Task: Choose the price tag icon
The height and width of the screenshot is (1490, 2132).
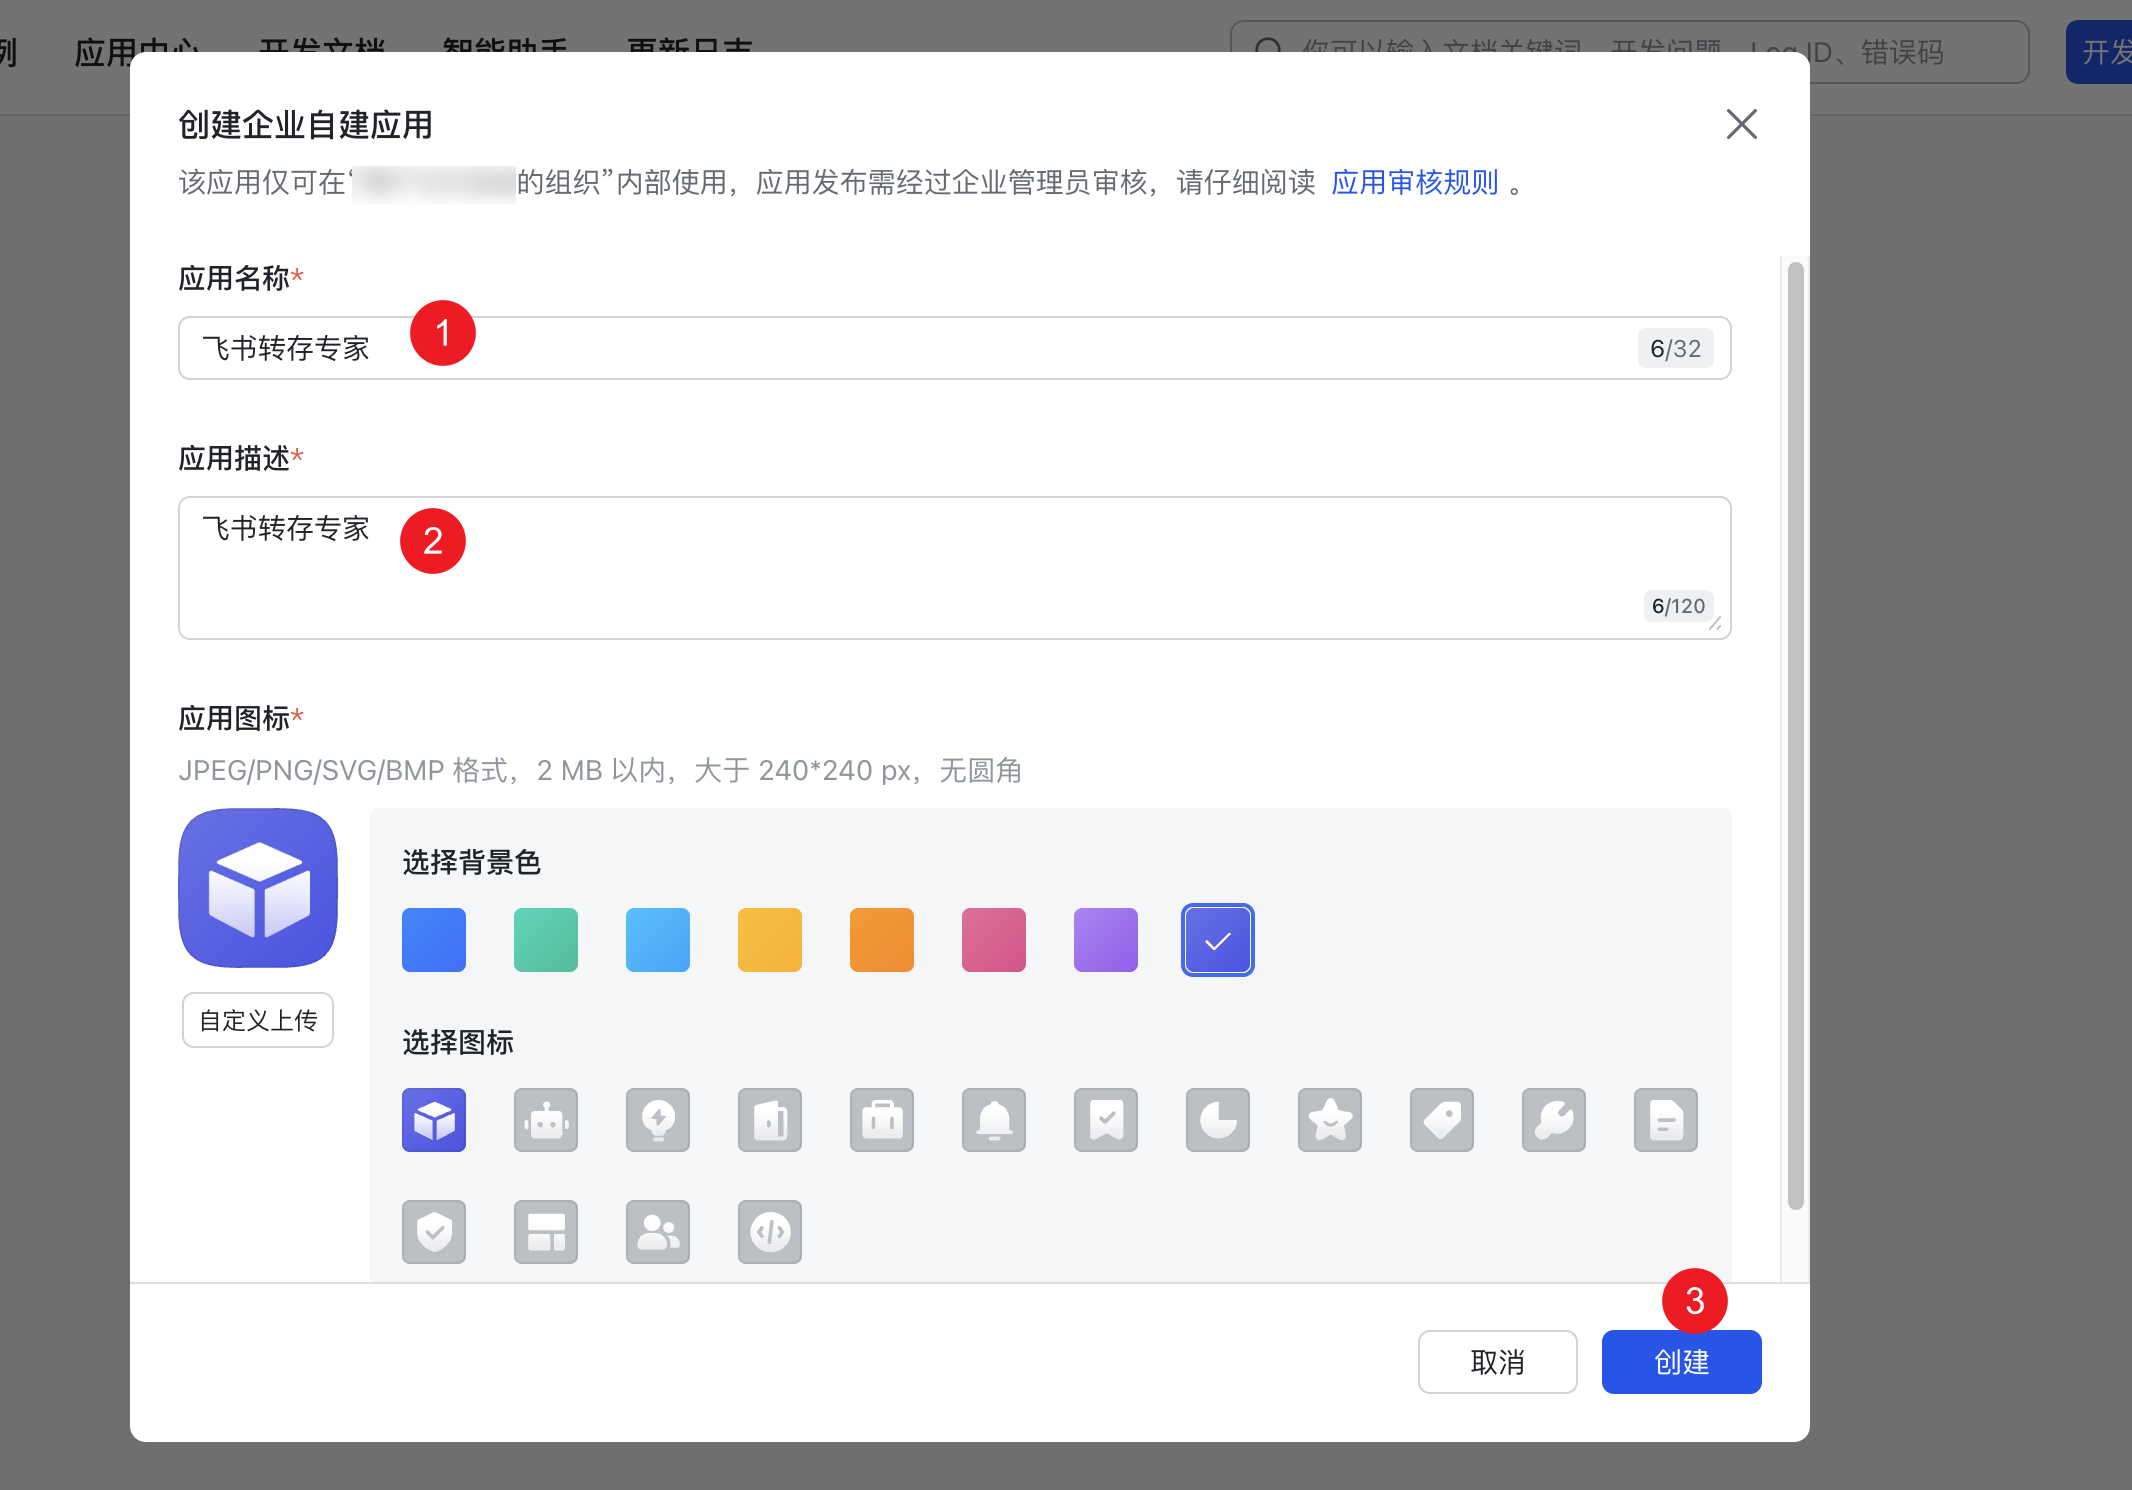Action: tap(1442, 1120)
